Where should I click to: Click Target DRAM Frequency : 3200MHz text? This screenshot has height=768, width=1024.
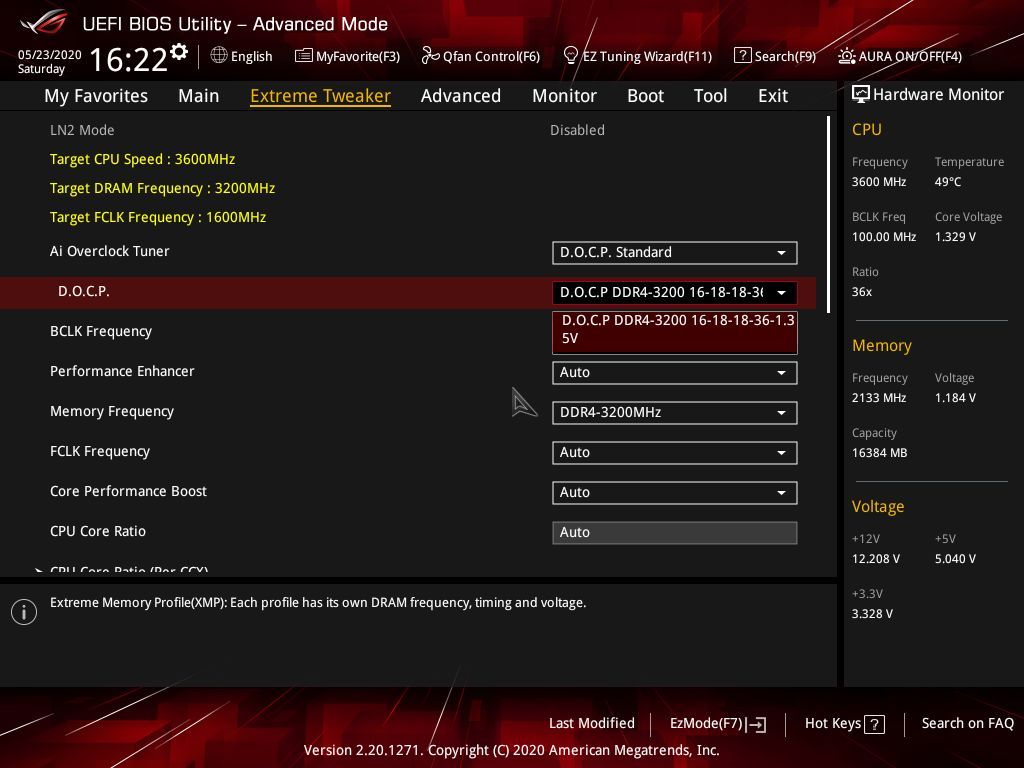(163, 188)
